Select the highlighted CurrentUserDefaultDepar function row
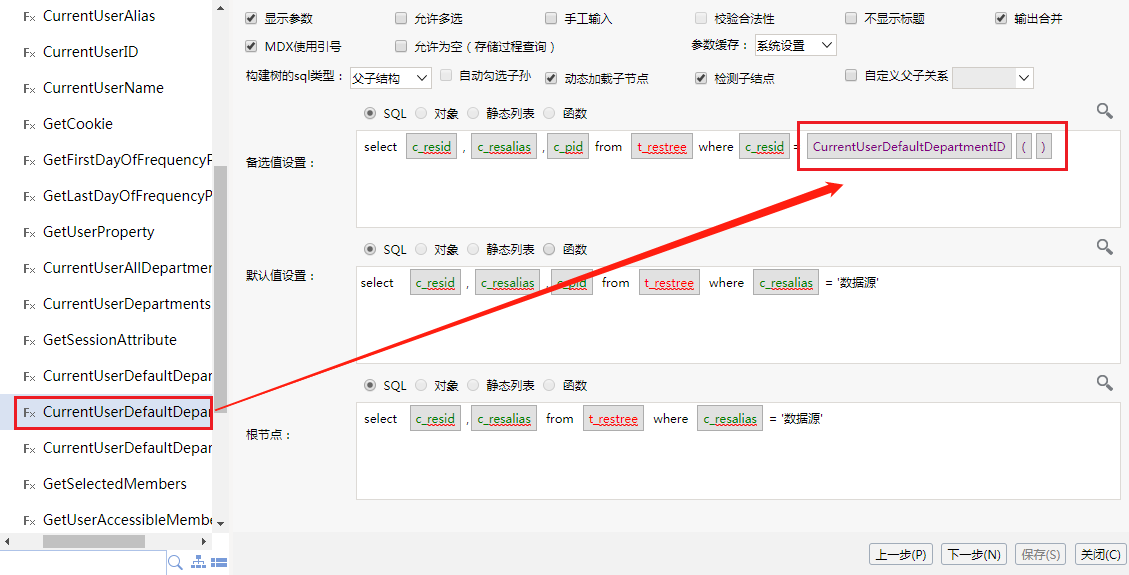Viewport: 1129px width, 575px height. pyautogui.click(x=114, y=412)
